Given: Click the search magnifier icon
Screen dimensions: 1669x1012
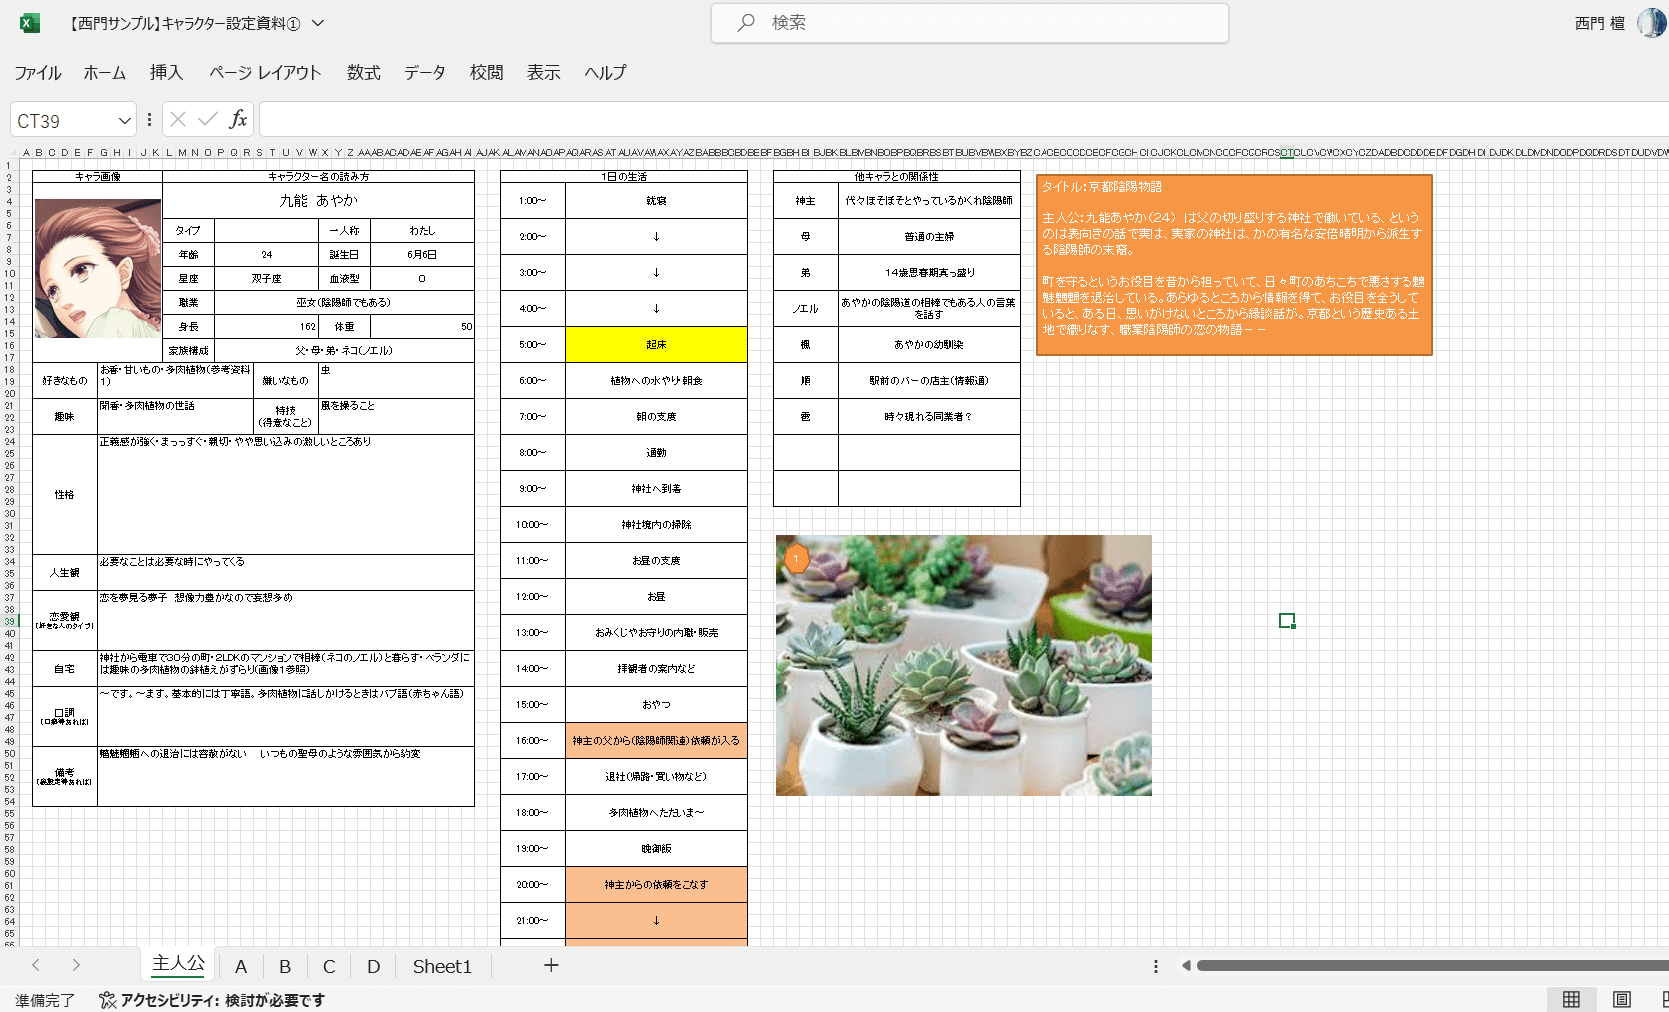Looking at the screenshot, I should [746, 22].
